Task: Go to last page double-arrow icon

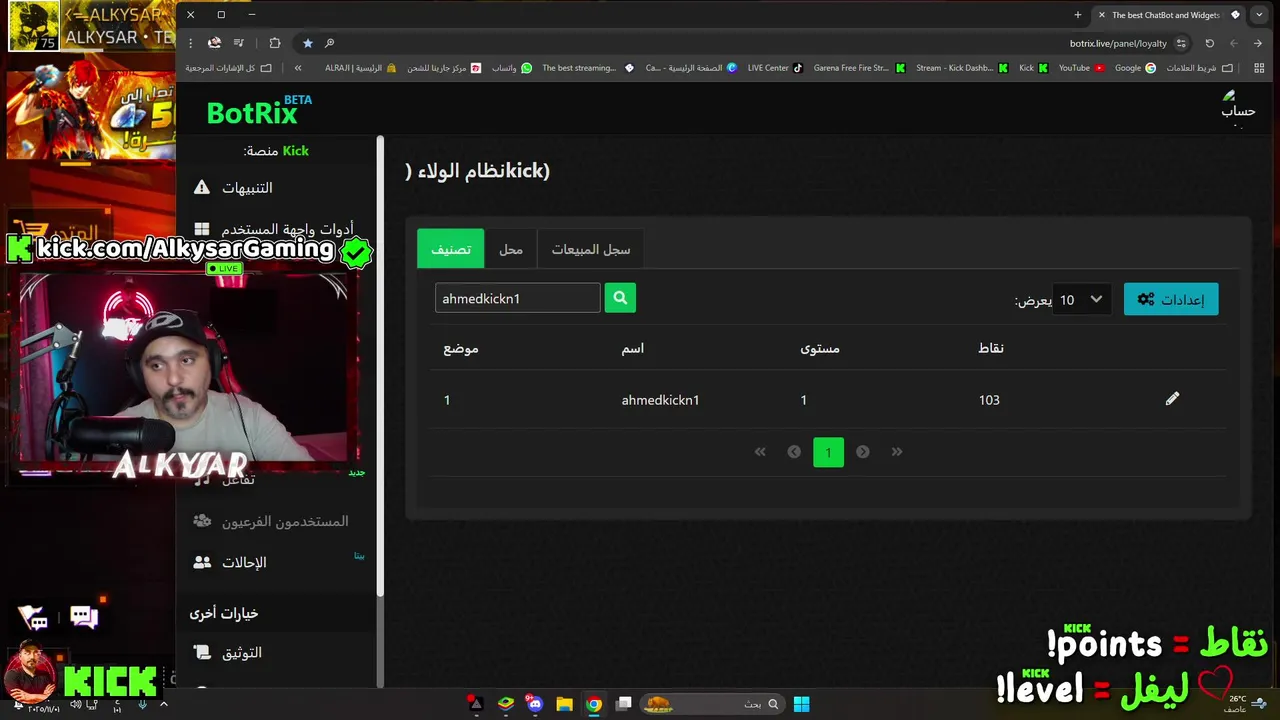Action: [x=897, y=452]
